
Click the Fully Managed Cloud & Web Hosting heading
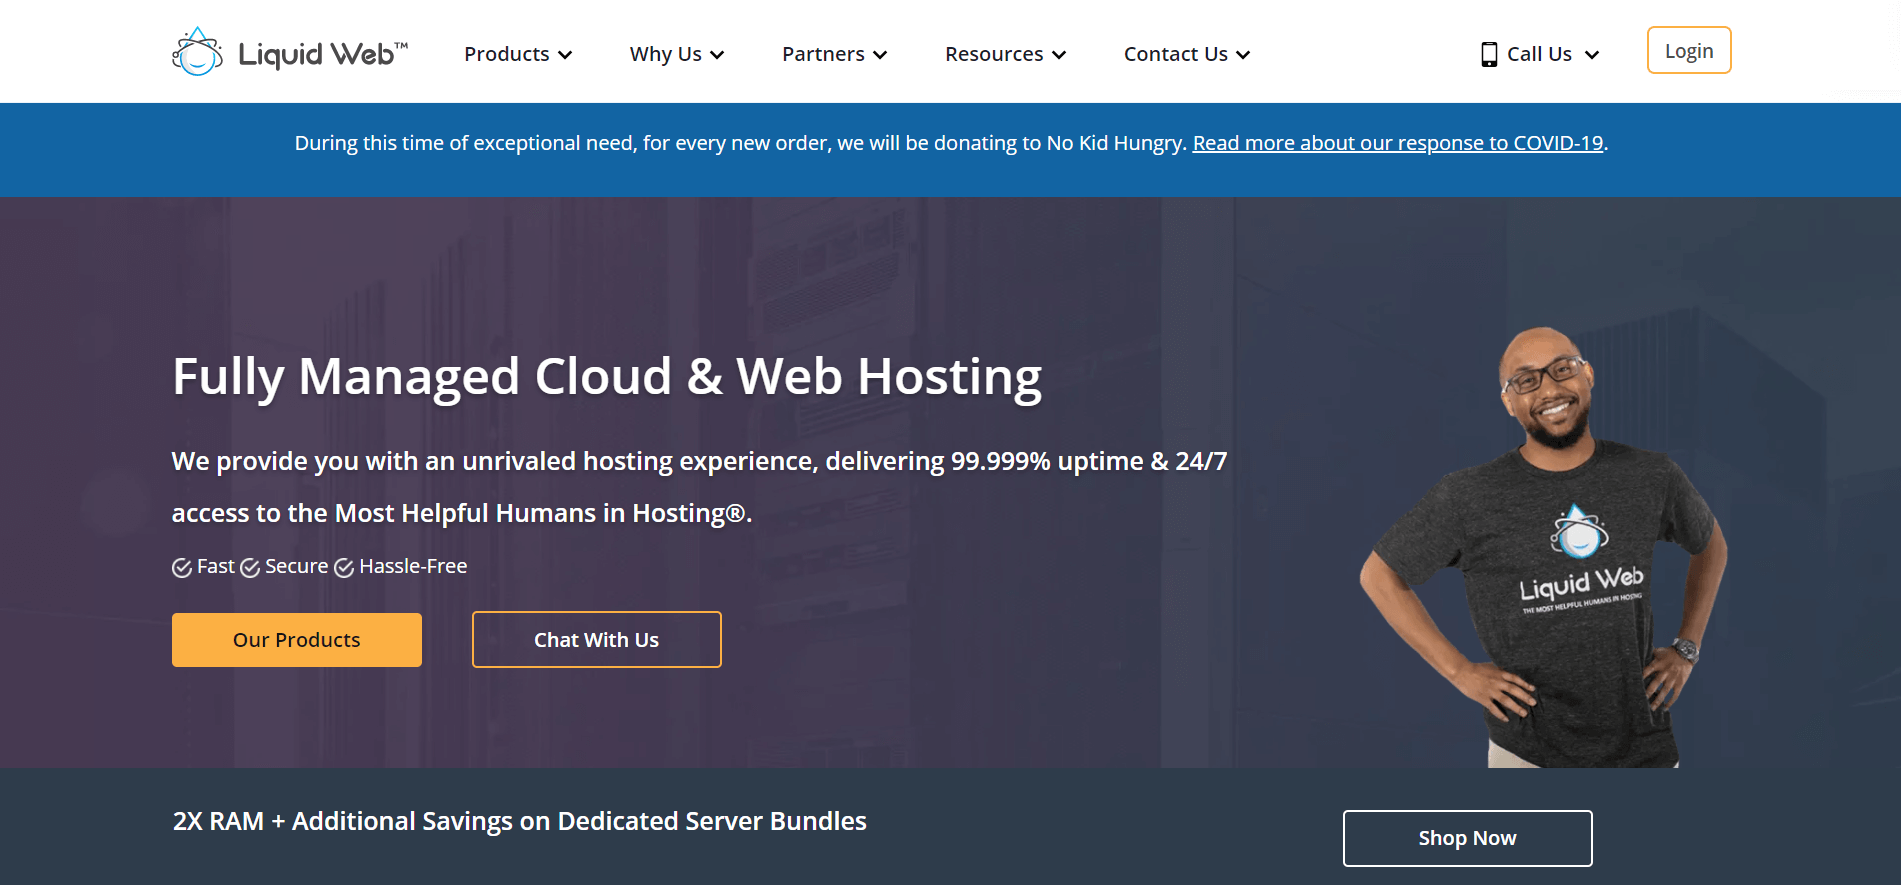coord(607,377)
